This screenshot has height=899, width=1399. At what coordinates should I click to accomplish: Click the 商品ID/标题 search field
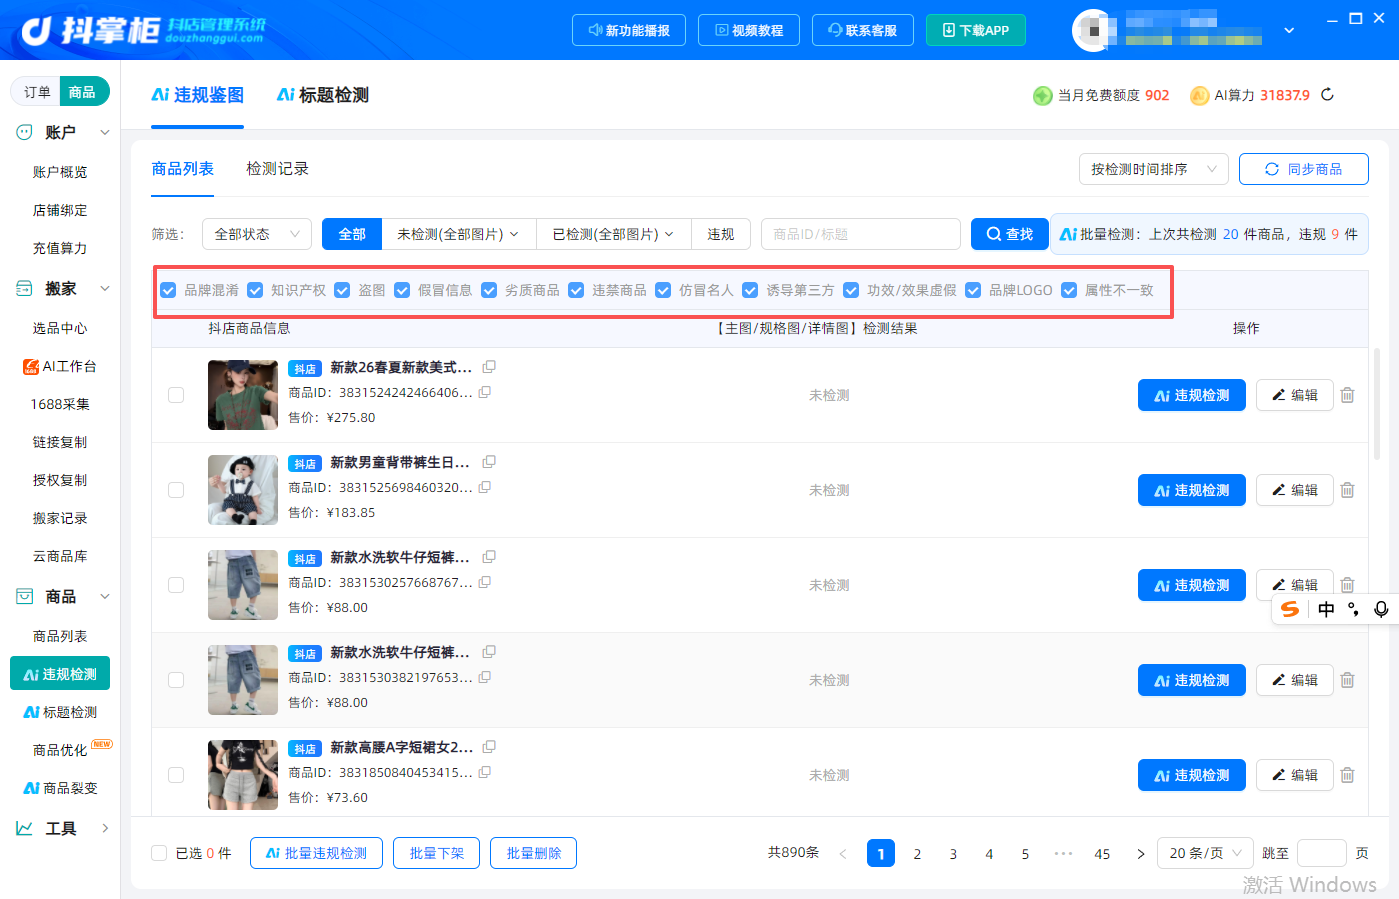[861, 234]
